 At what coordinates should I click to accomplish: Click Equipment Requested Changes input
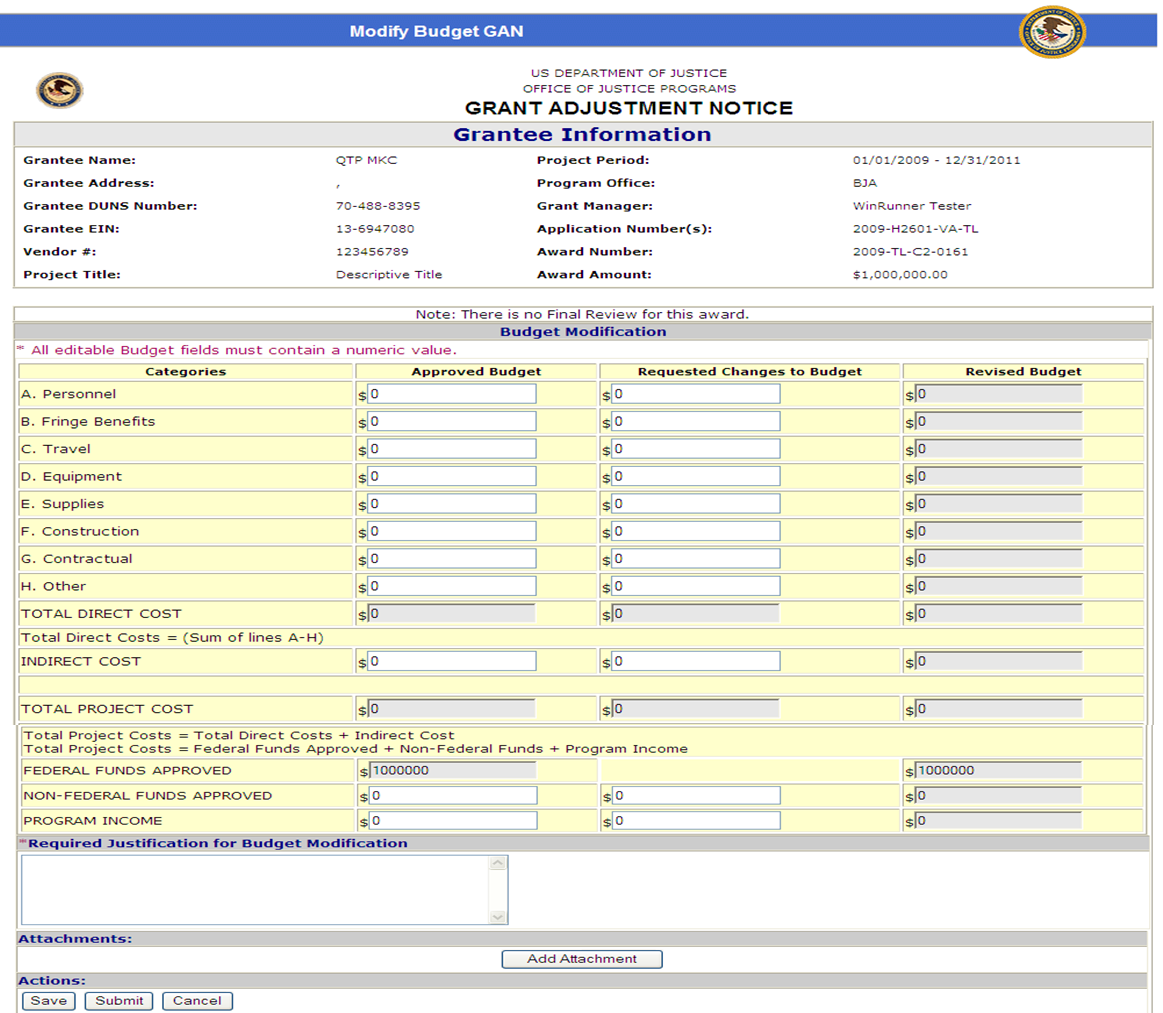click(696, 477)
